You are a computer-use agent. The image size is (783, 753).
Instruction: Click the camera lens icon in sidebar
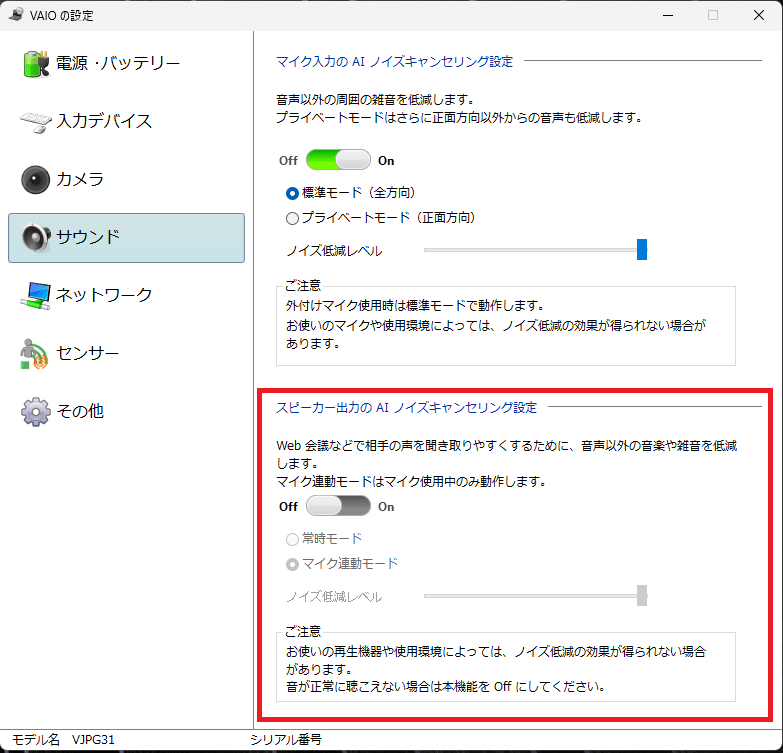click(35, 179)
